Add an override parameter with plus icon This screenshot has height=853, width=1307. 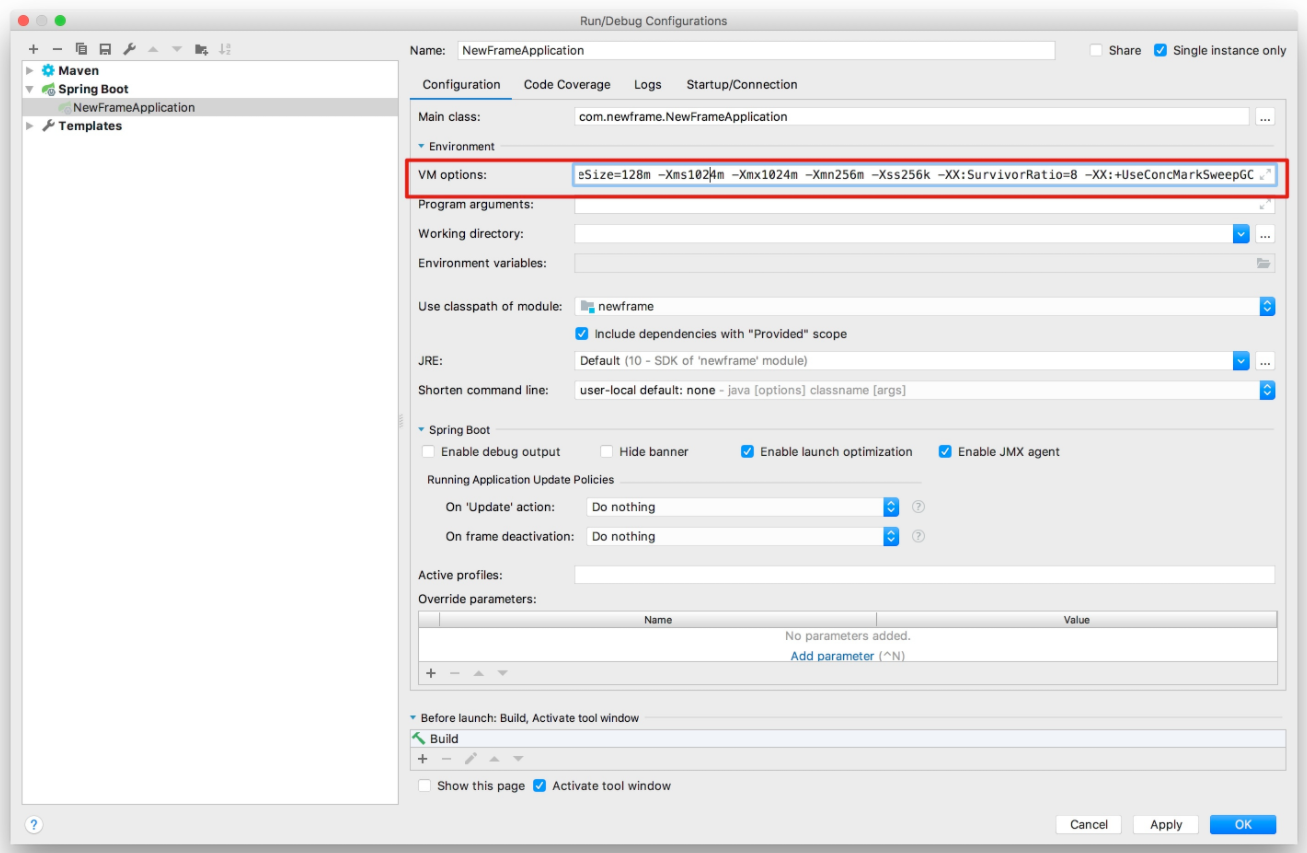pos(431,673)
